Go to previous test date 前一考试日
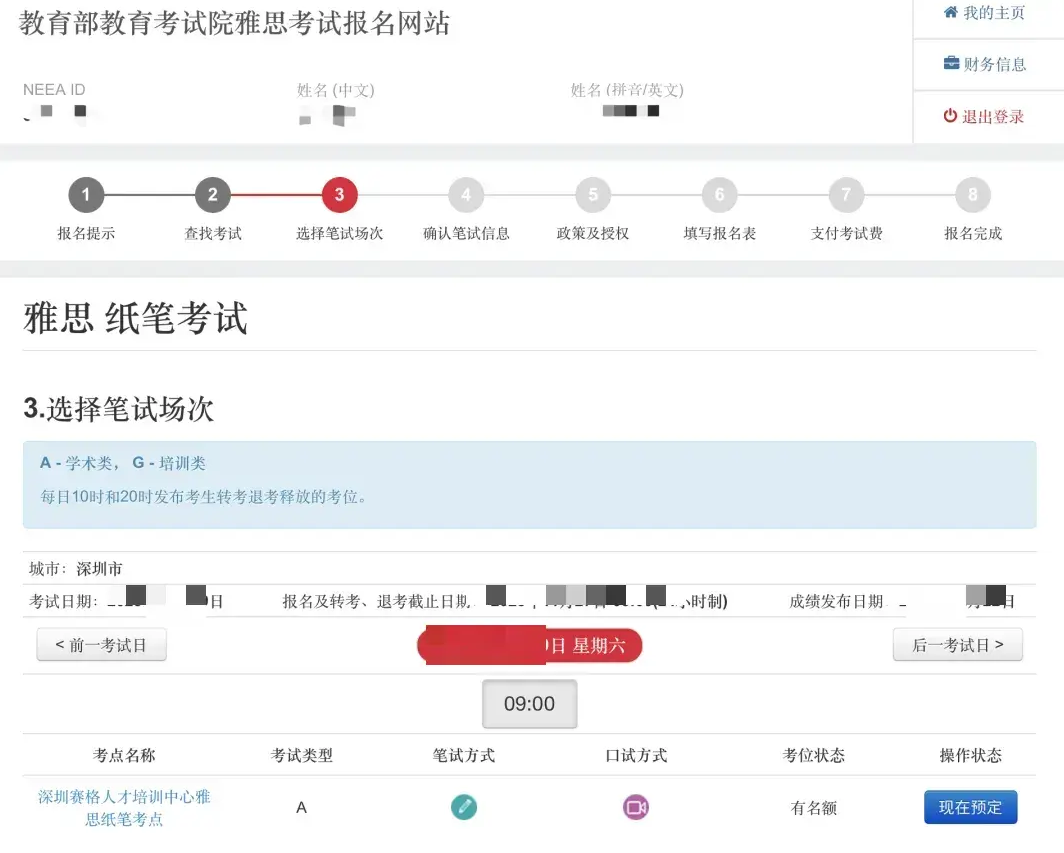Viewport: 1064px width, 853px height. click(101, 645)
